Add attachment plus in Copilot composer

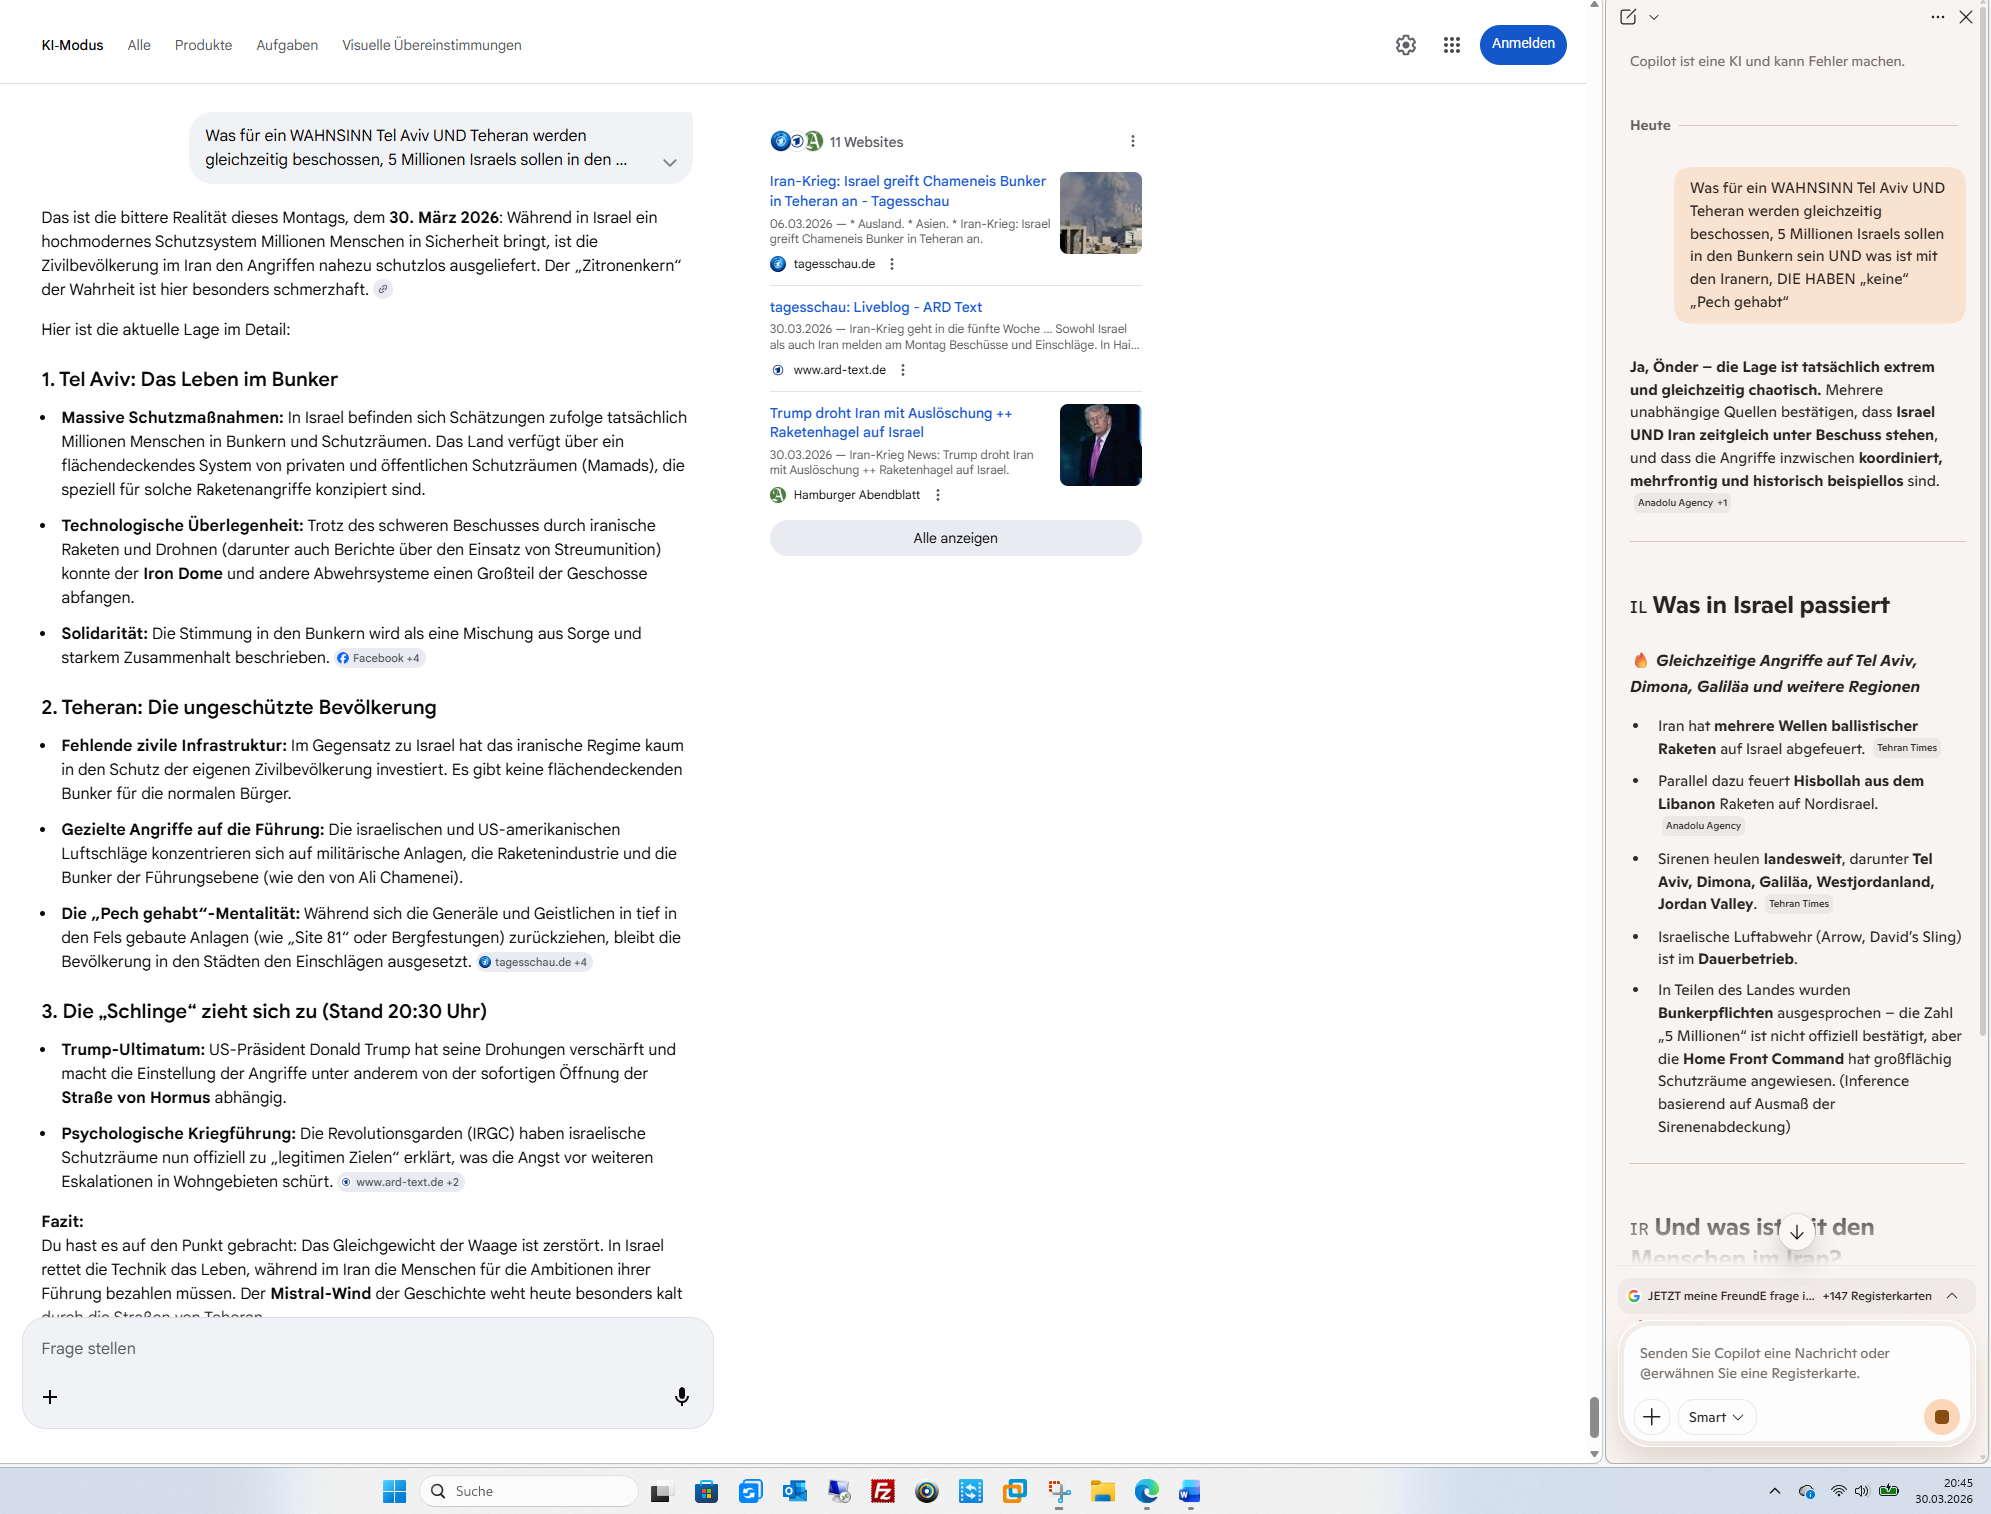point(1652,1417)
